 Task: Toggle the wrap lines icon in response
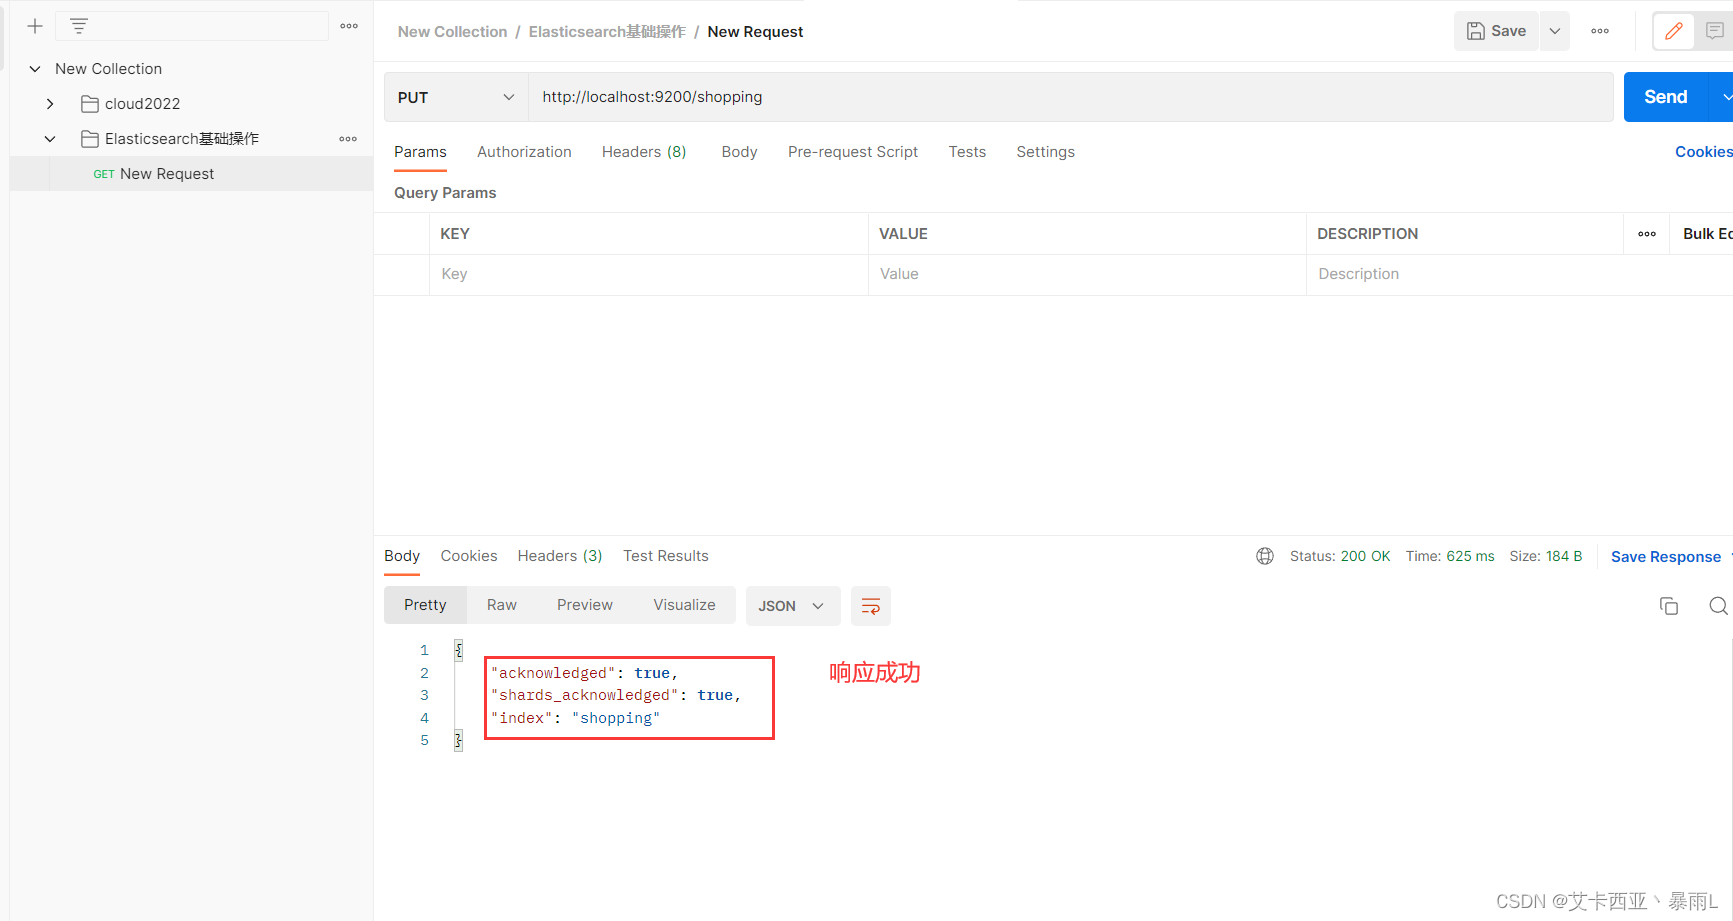pos(871,606)
